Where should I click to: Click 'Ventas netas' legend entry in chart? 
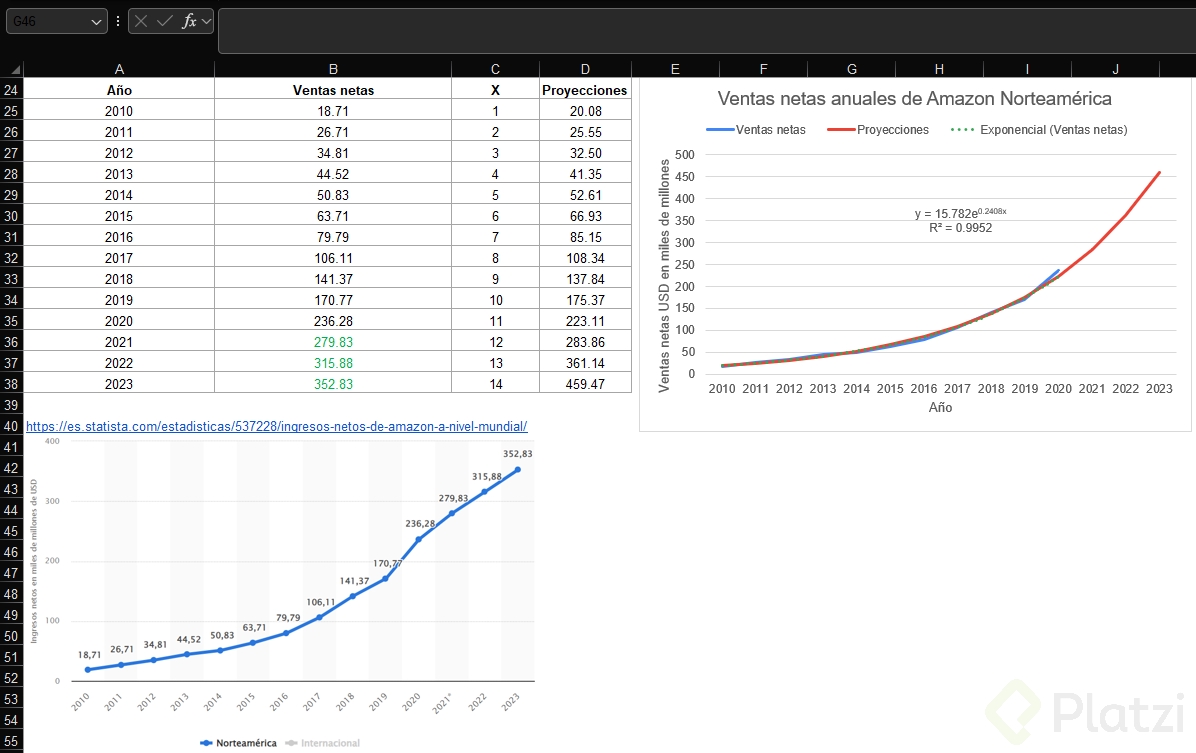756,130
